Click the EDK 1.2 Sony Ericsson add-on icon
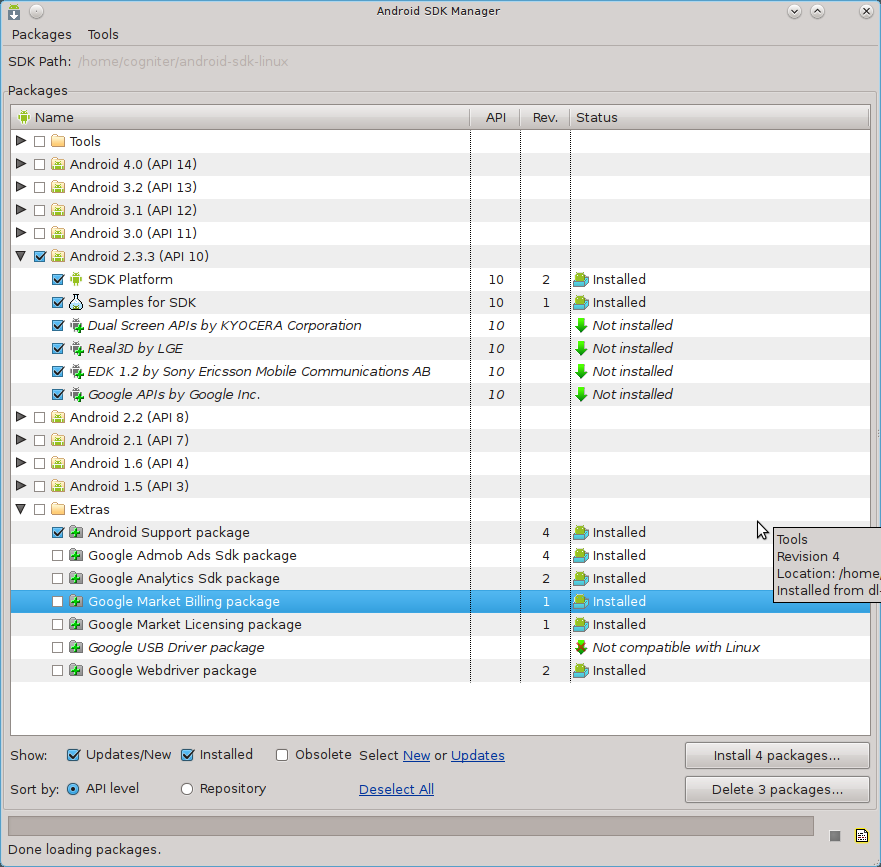The image size is (881, 867). coord(76,371)
